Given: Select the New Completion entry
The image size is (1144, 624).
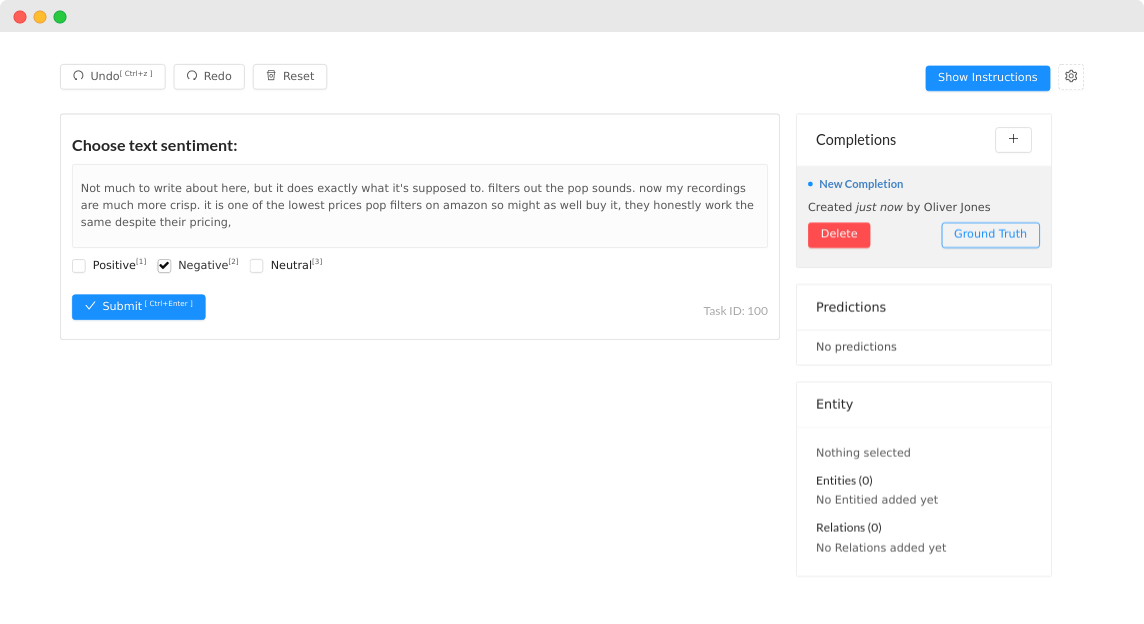Looking at the screenshot, I should (x=860, y=184).
